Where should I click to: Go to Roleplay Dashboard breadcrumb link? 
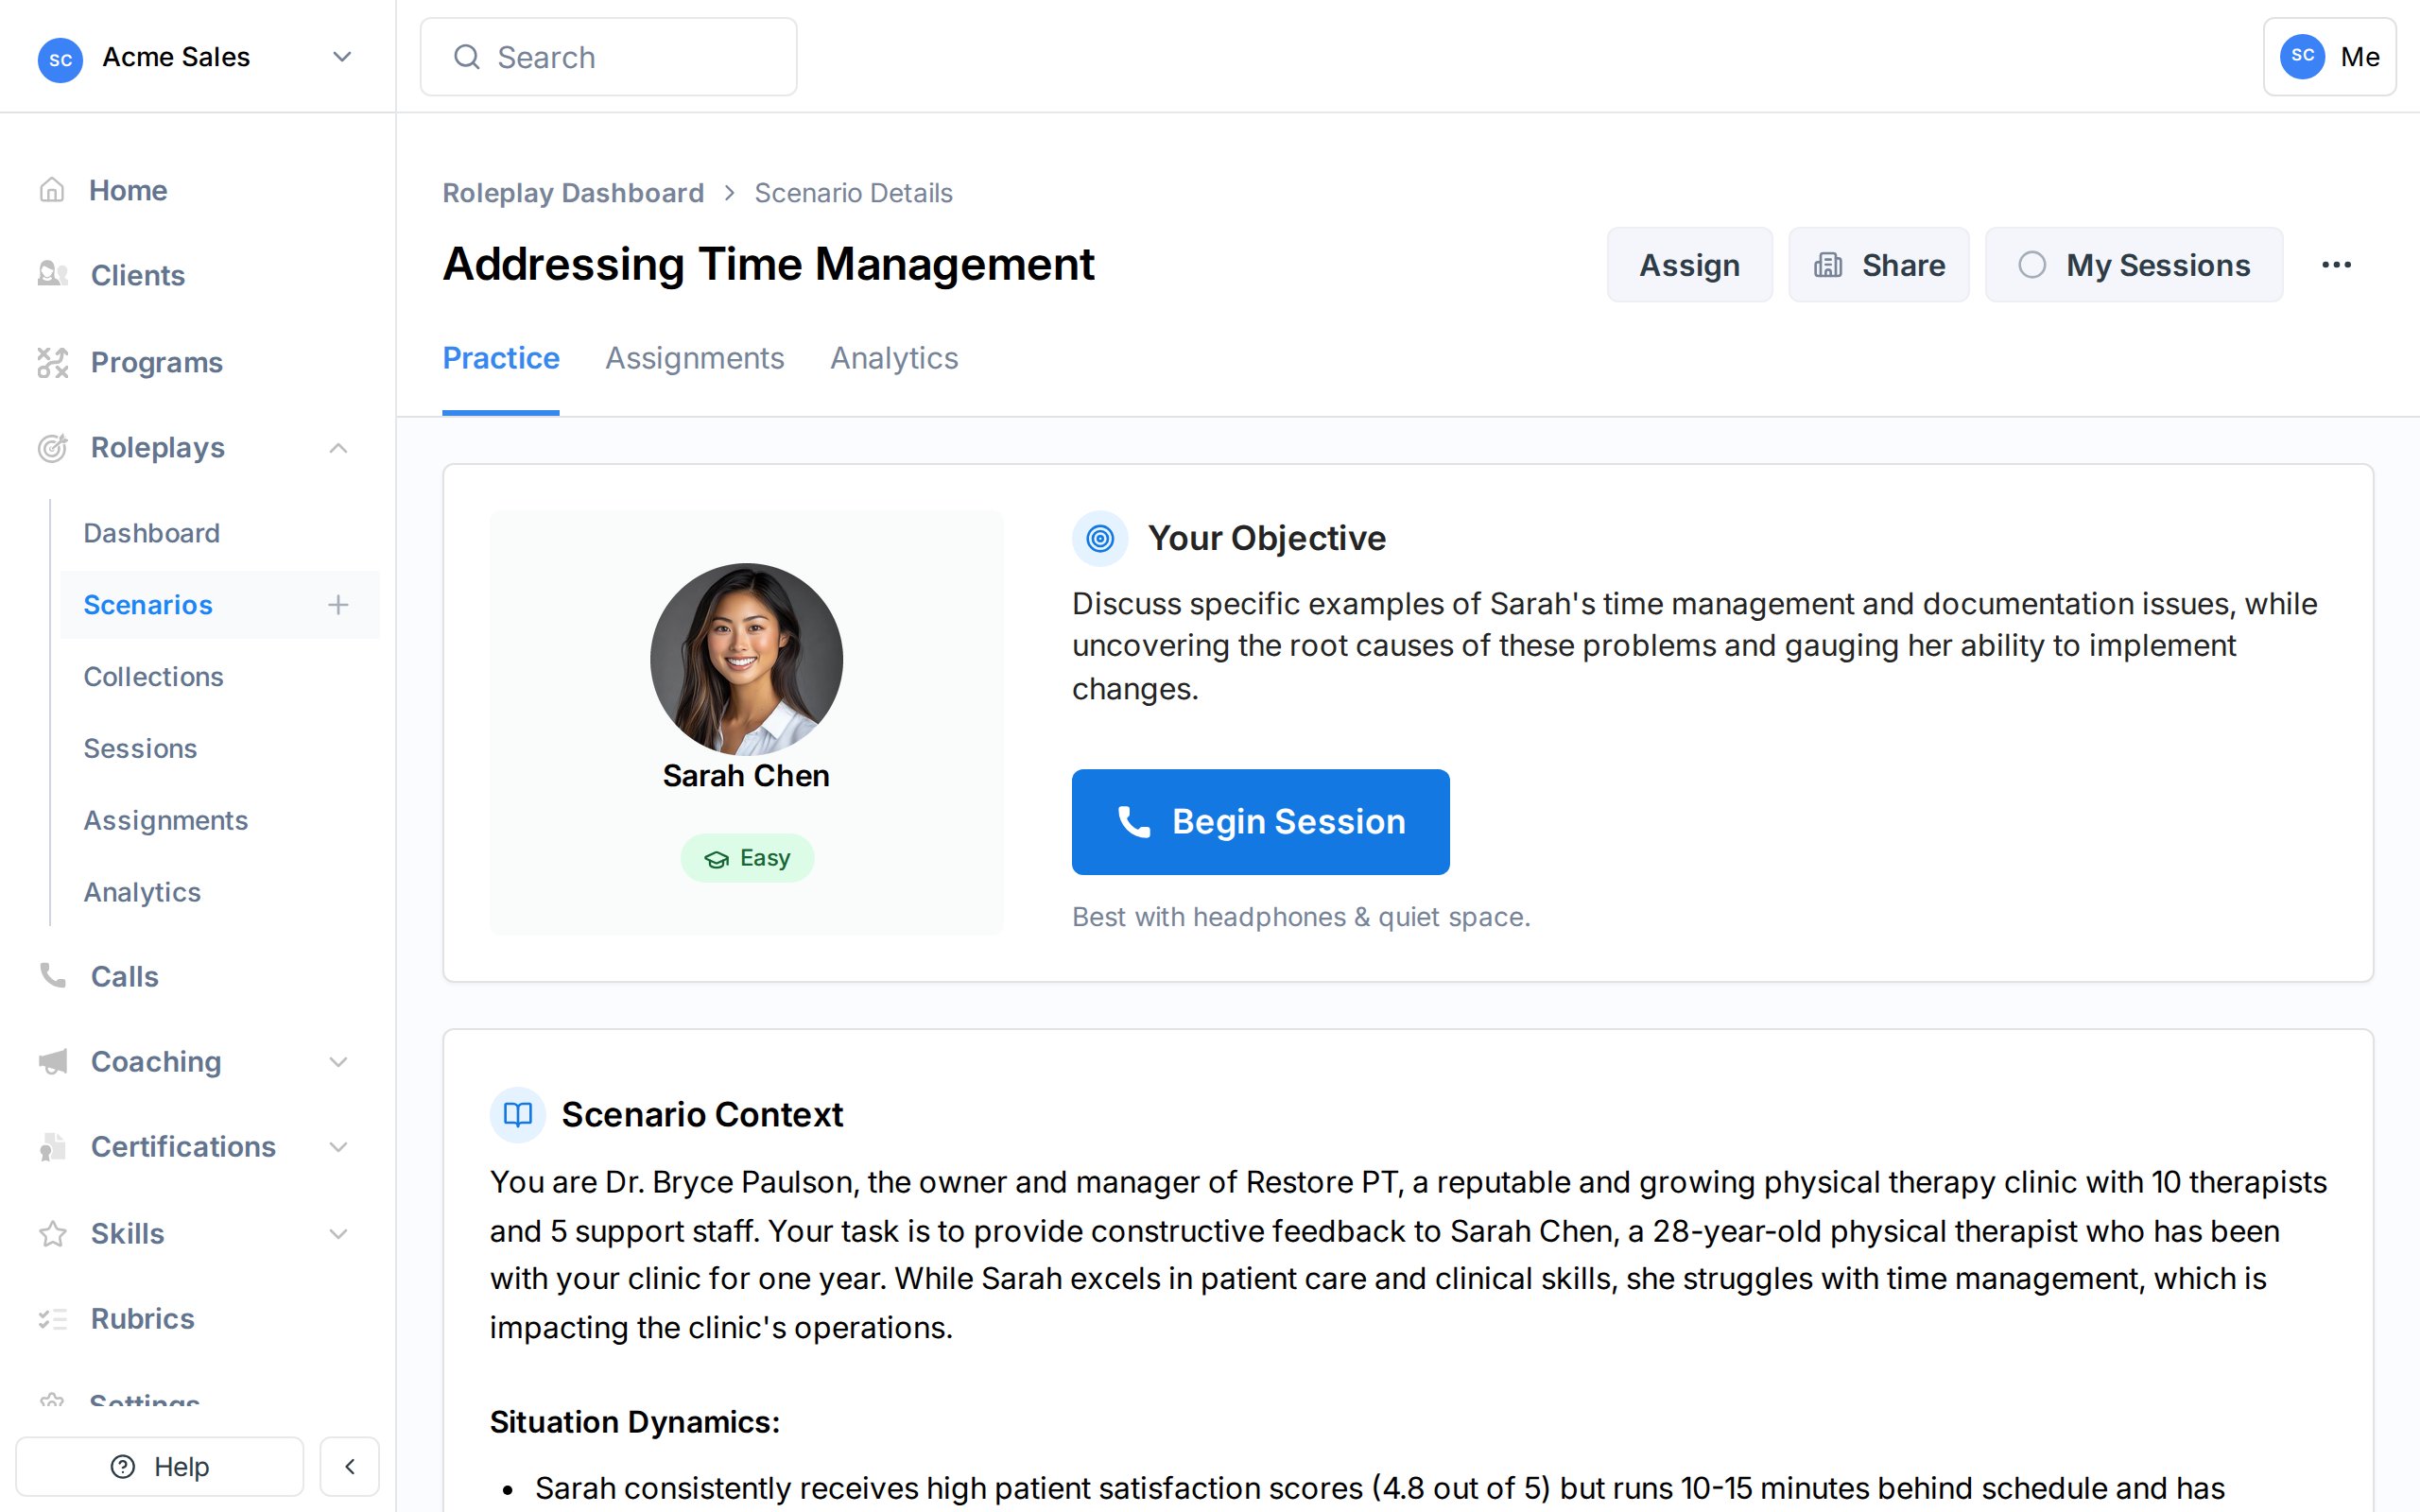tap(573, 193)
